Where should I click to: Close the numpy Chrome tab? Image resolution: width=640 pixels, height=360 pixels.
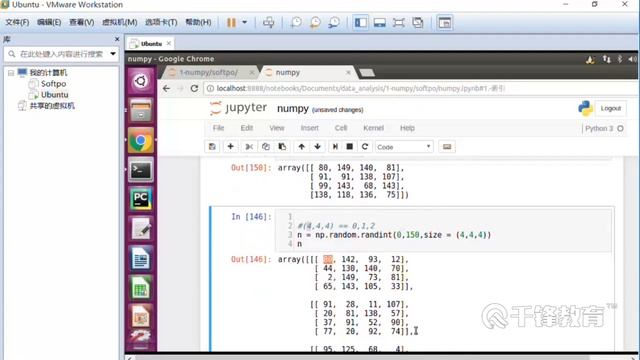click(348, 73)
